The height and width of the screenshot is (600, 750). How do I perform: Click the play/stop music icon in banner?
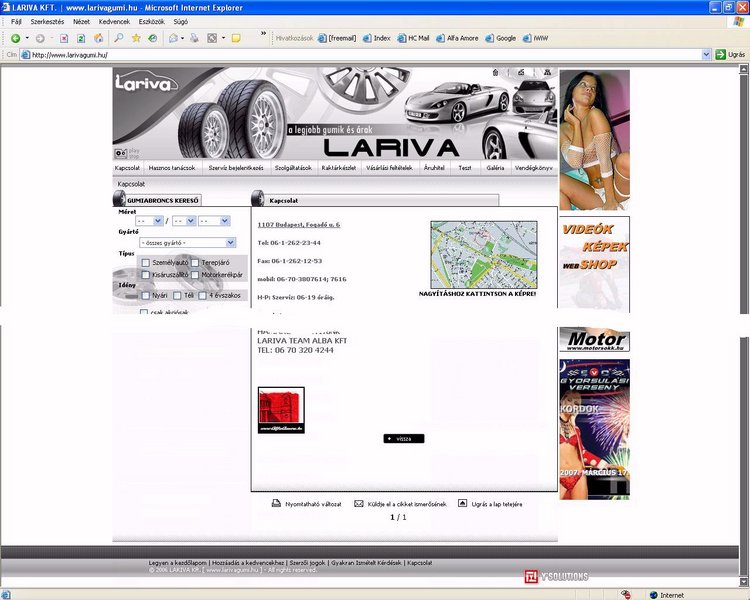121,153
